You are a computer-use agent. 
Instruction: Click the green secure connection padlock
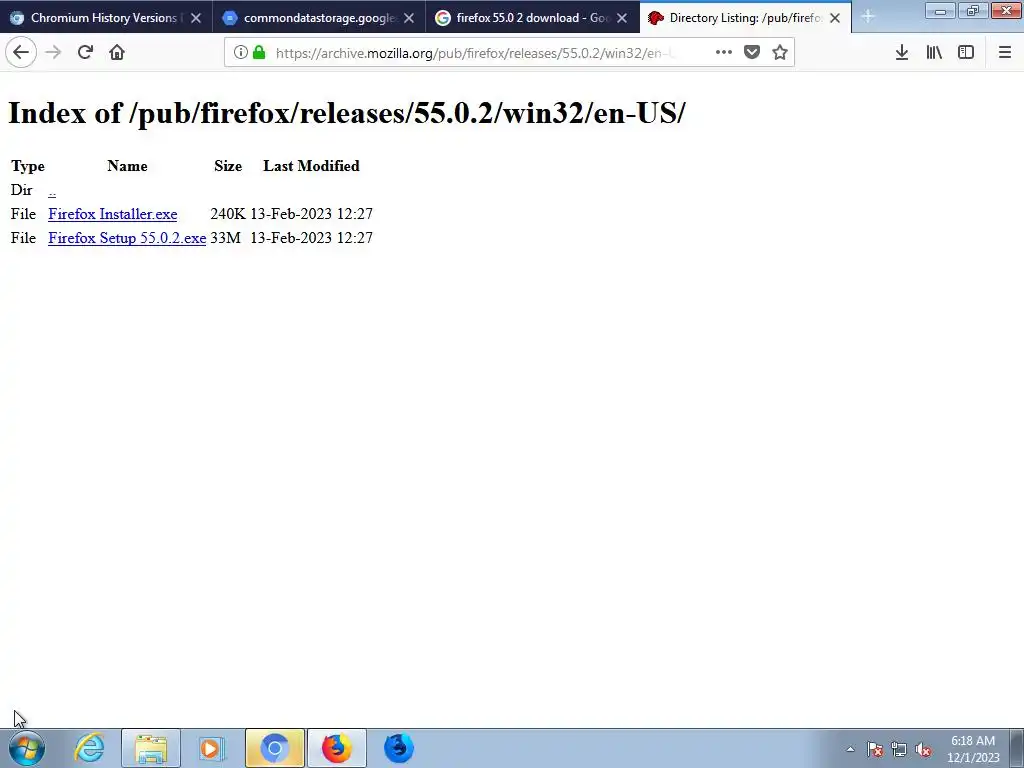click(259, 52)
